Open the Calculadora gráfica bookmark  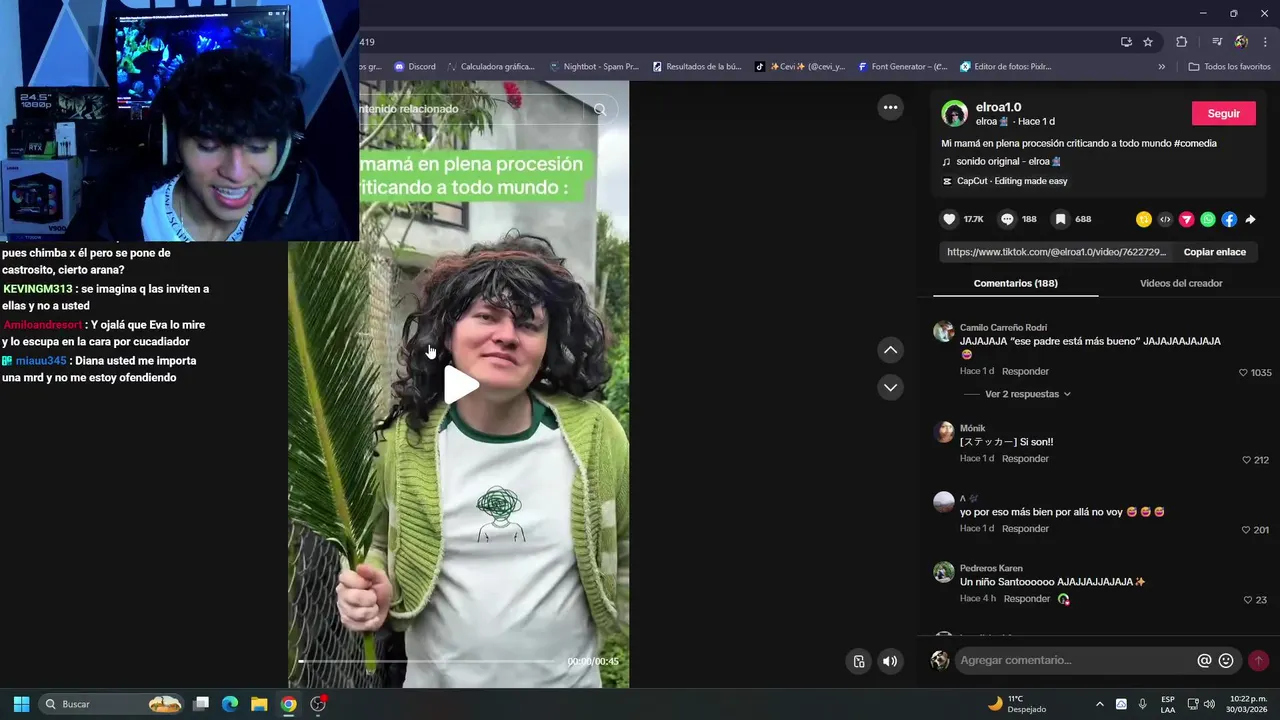(491, 66)
